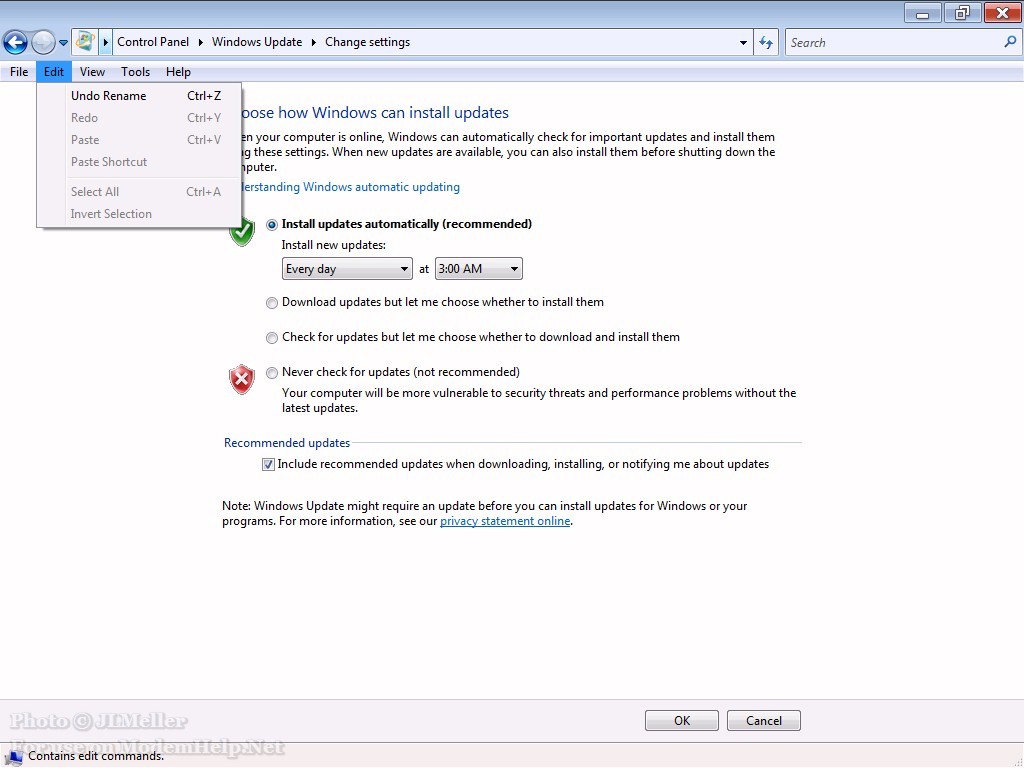
Task: Click the Install new updates label
Action: coord(334,245)
